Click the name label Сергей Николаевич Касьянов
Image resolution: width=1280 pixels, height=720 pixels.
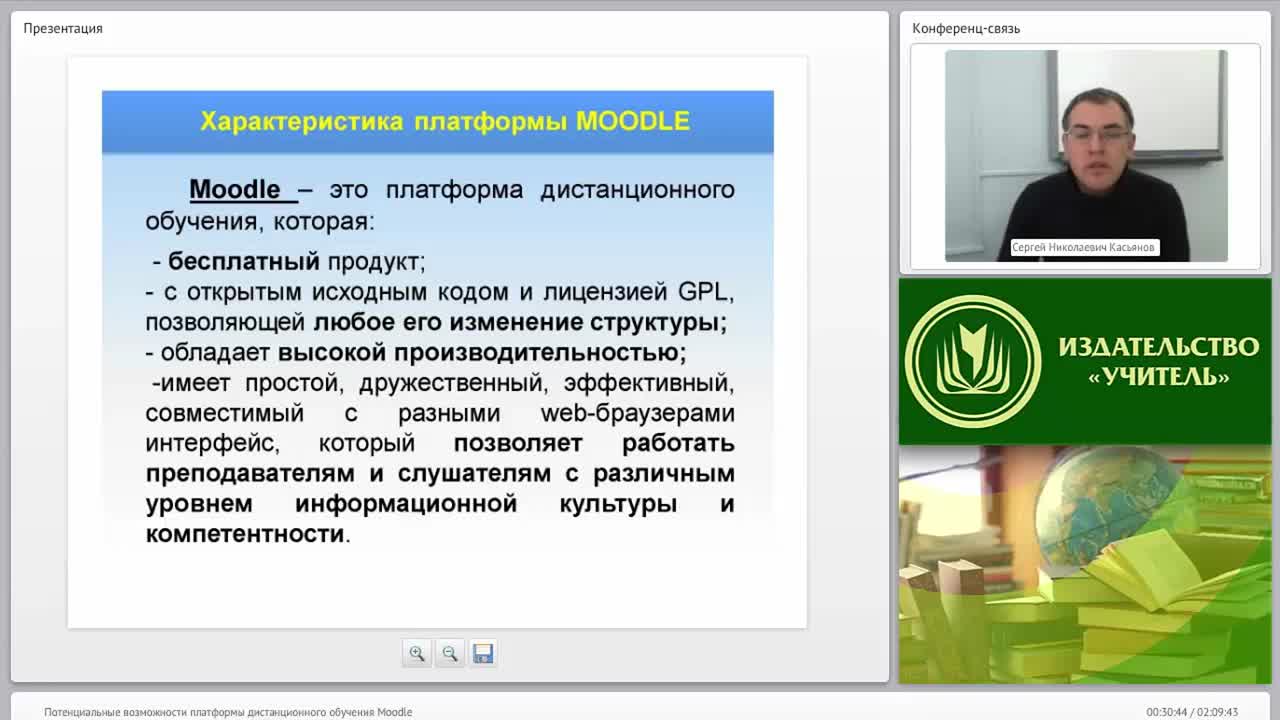[x=1084, y=247]
